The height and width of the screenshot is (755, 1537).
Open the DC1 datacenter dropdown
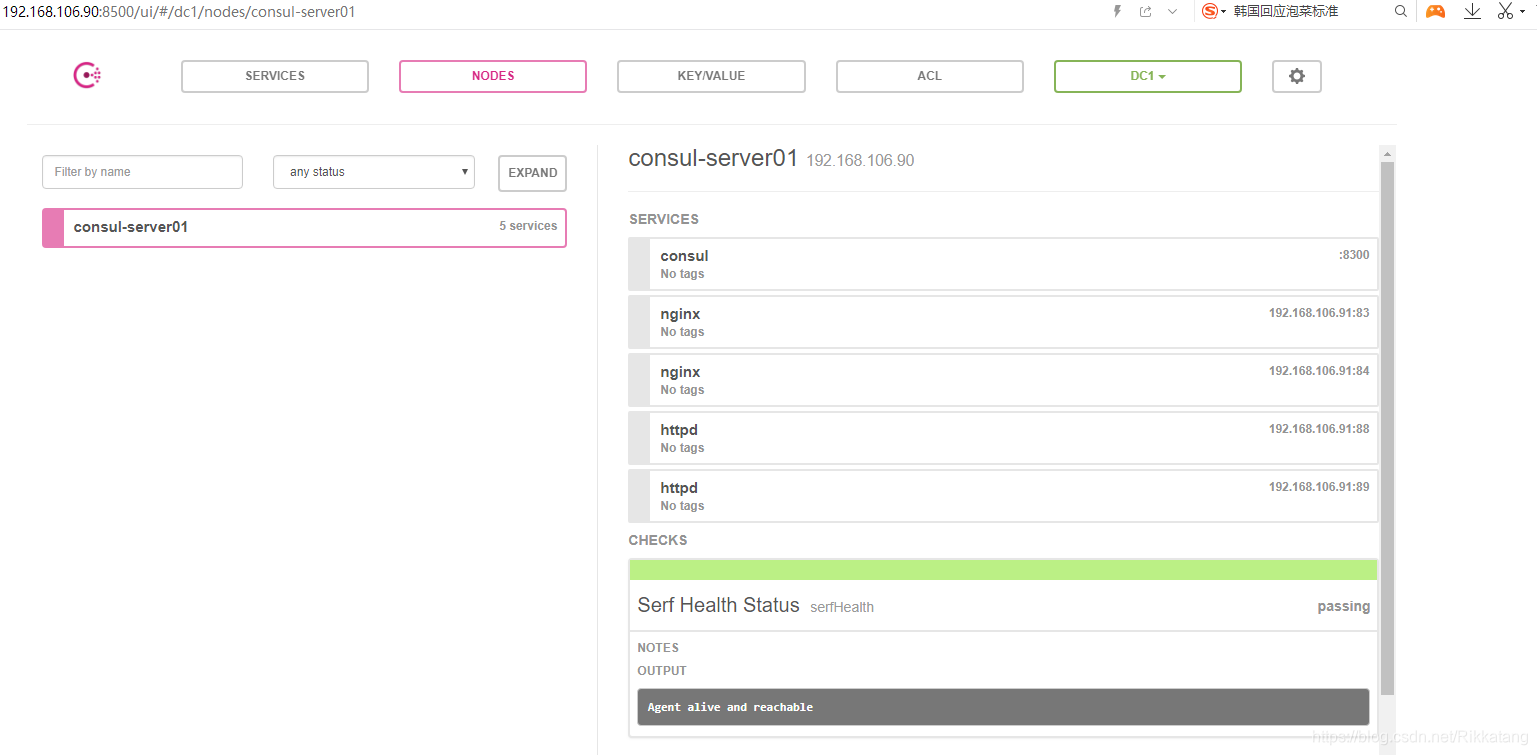(x=1148, y=76)
